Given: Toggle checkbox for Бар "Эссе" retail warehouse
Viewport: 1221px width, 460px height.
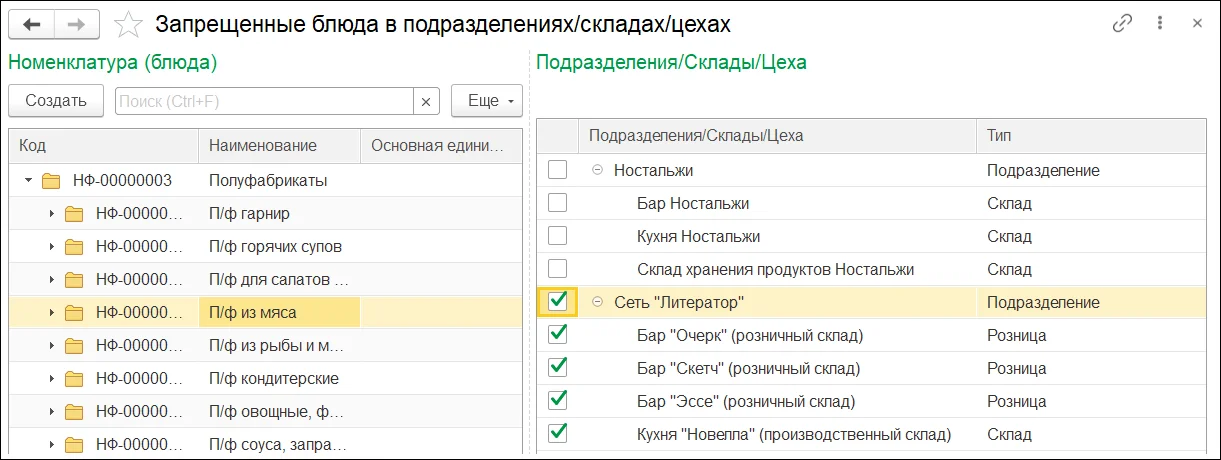Looking at the screenshot, I should (558, 400).
